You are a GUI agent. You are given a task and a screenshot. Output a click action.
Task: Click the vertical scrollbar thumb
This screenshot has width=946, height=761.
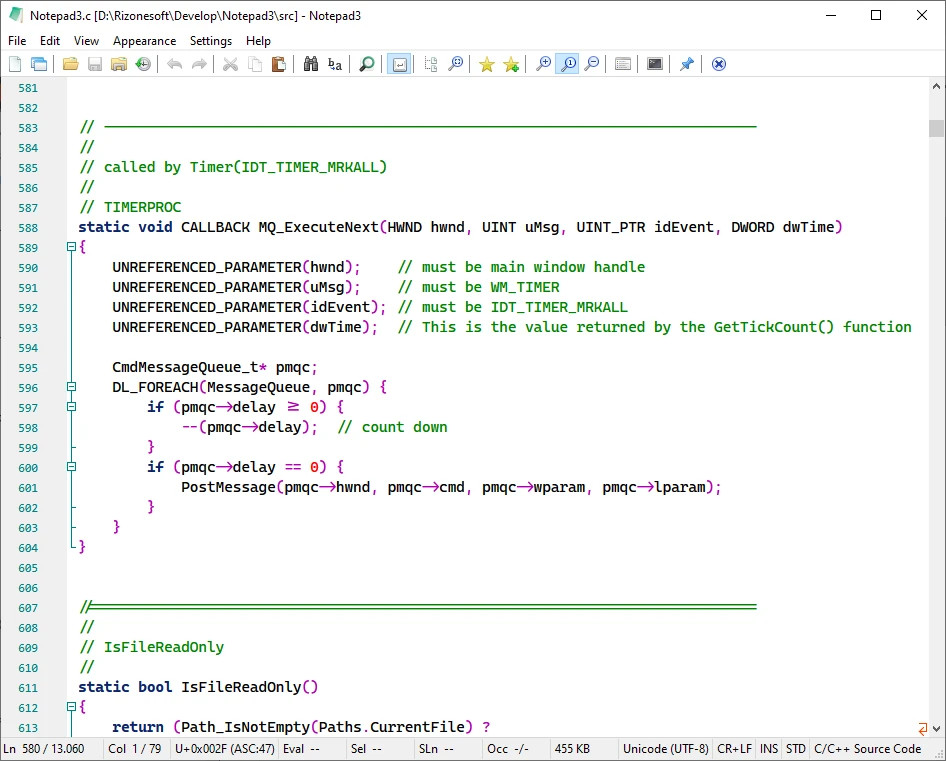[936, 128]
